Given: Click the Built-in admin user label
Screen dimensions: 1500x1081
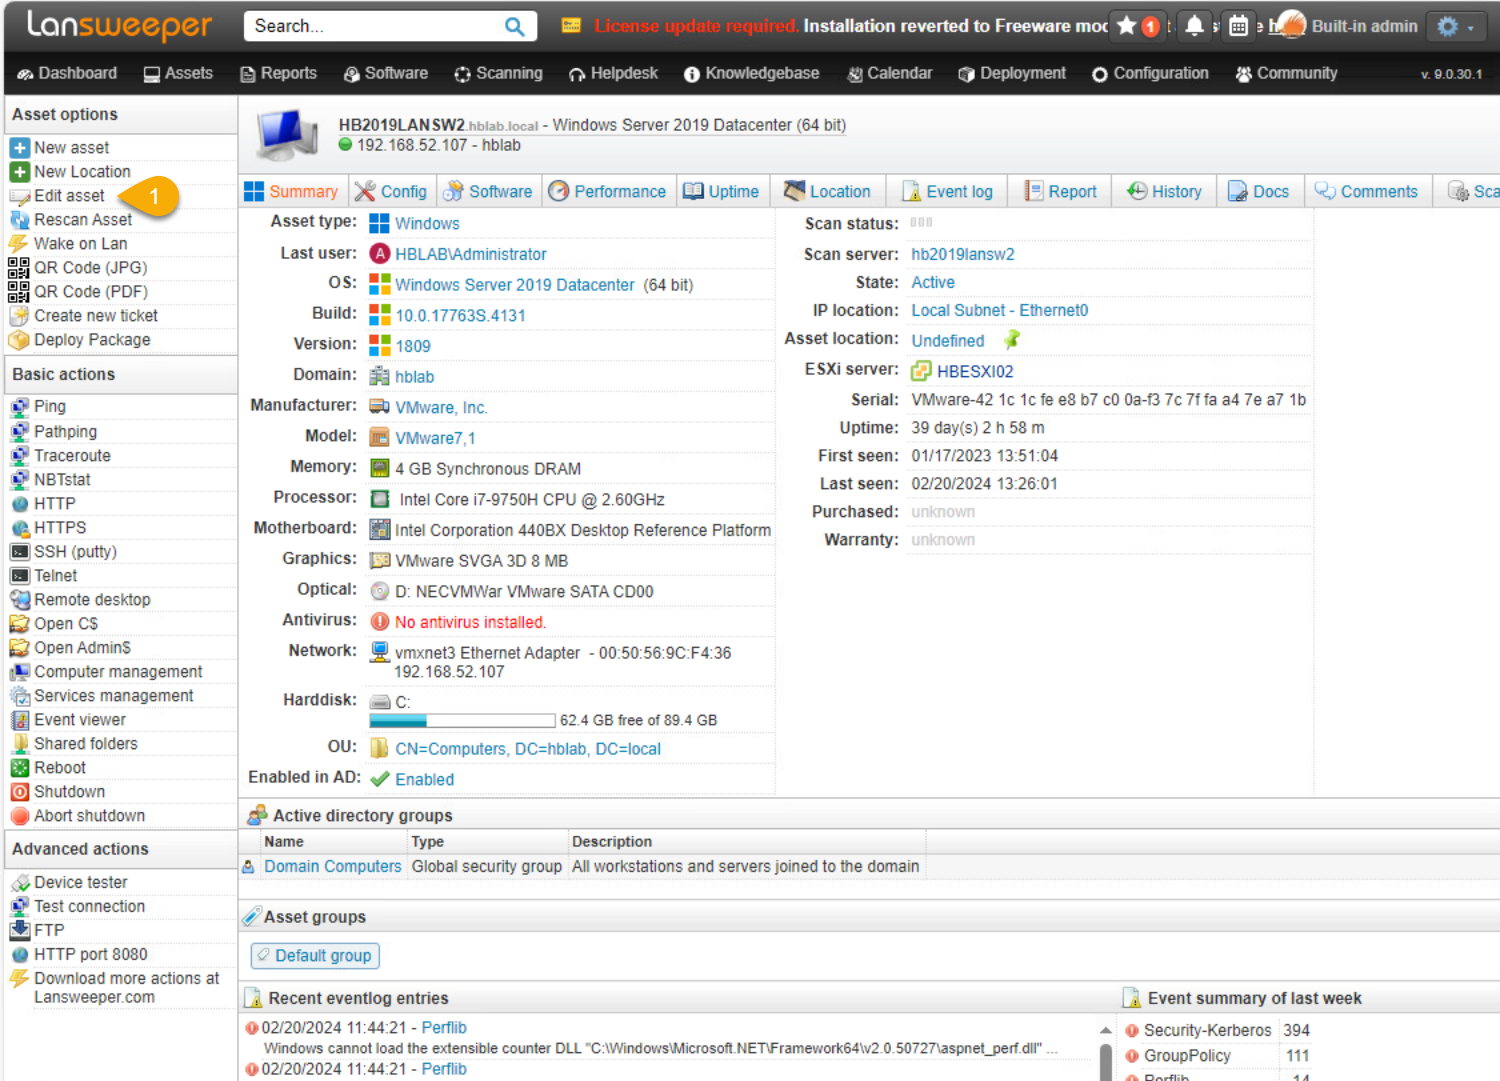Looking at the screenshot, I should (x=1364, y=26).
